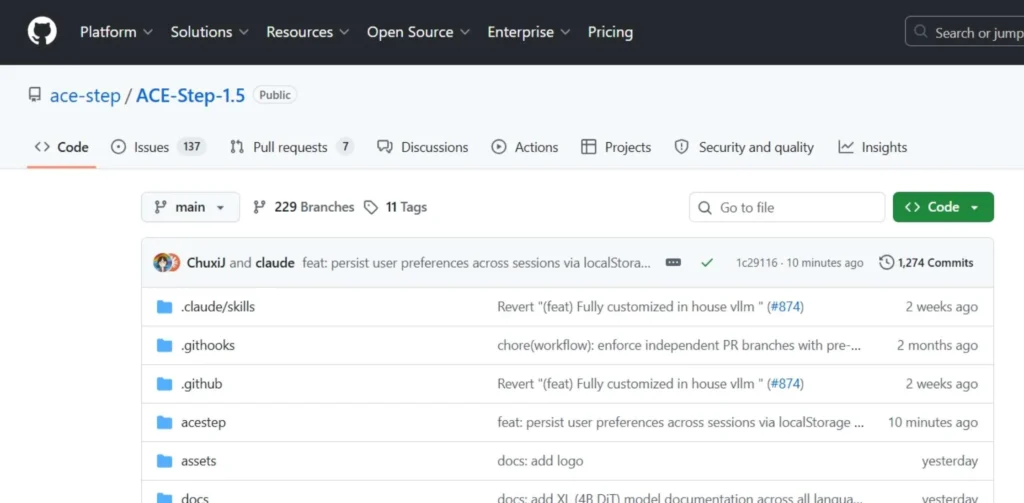Focus the Go to file search box
Image resolution: width=1024 pixels, height=503 pixels.
click(x=787, y=207)
